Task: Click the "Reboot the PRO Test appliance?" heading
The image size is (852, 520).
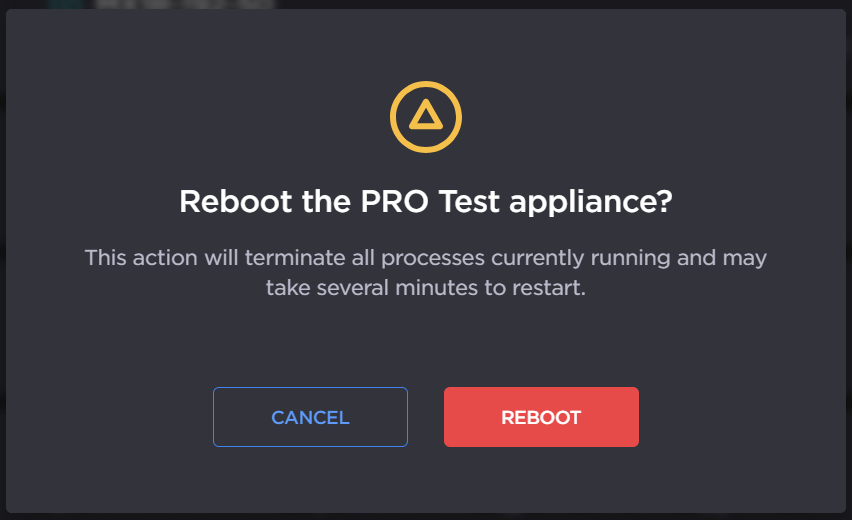Action: click(426, 202)
